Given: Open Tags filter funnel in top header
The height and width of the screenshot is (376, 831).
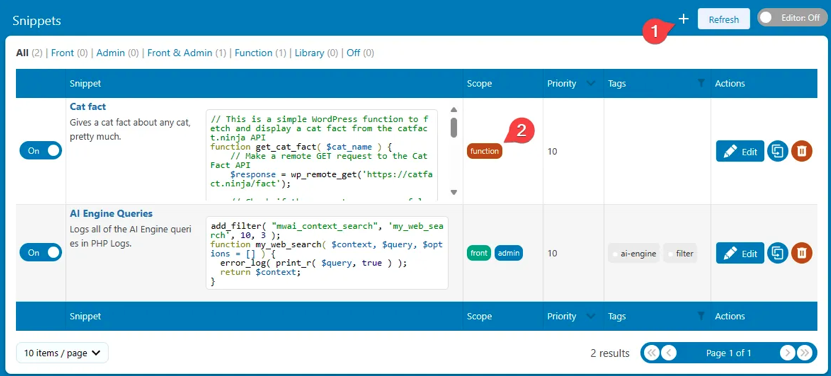Looking at the screenshot, I should click(x=701, y=83).
